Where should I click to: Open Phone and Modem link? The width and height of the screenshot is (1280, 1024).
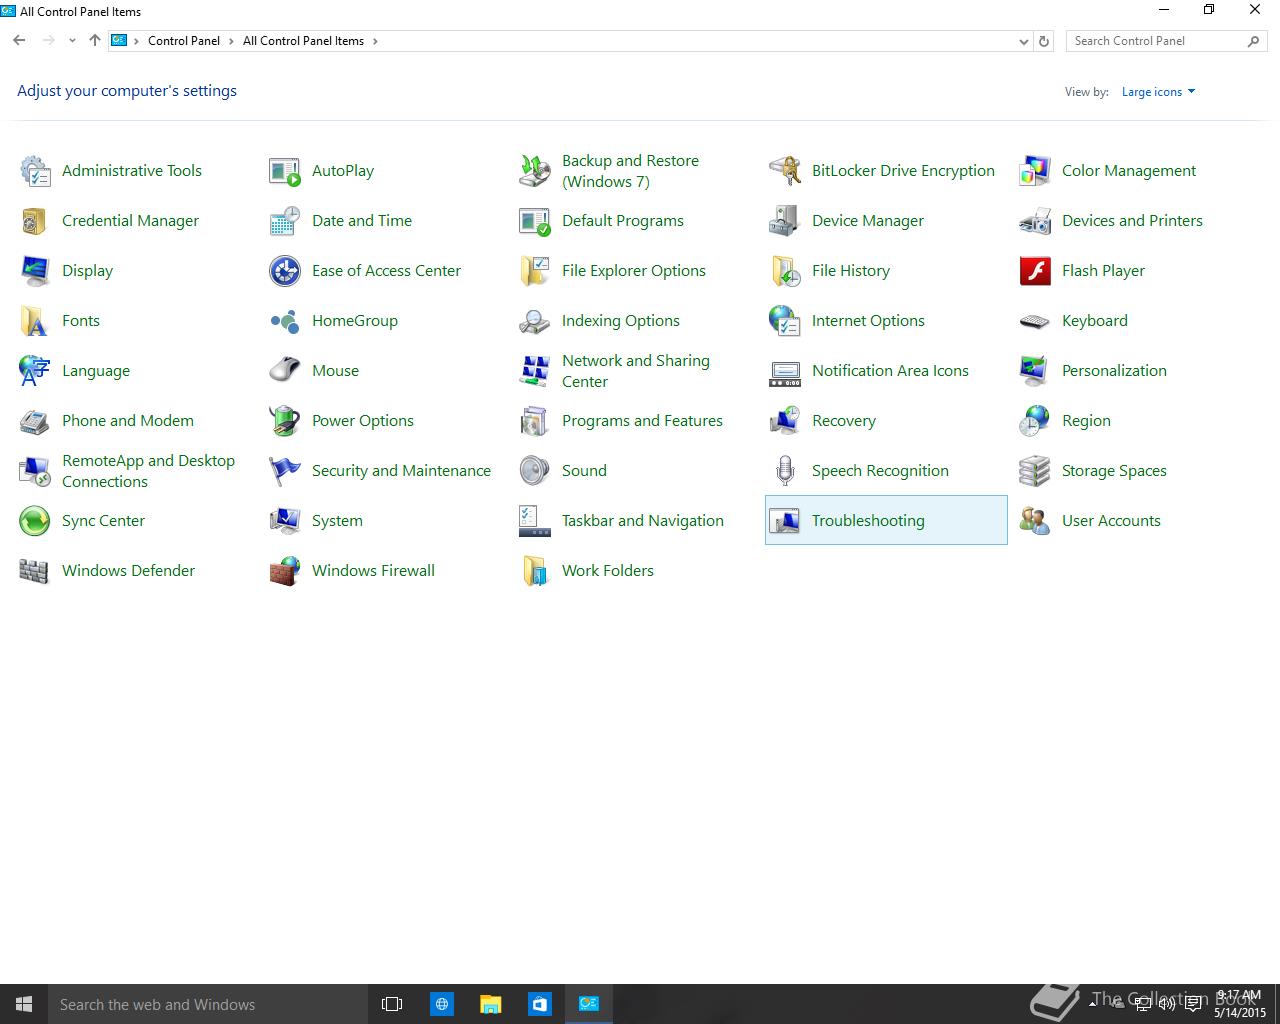128,421
